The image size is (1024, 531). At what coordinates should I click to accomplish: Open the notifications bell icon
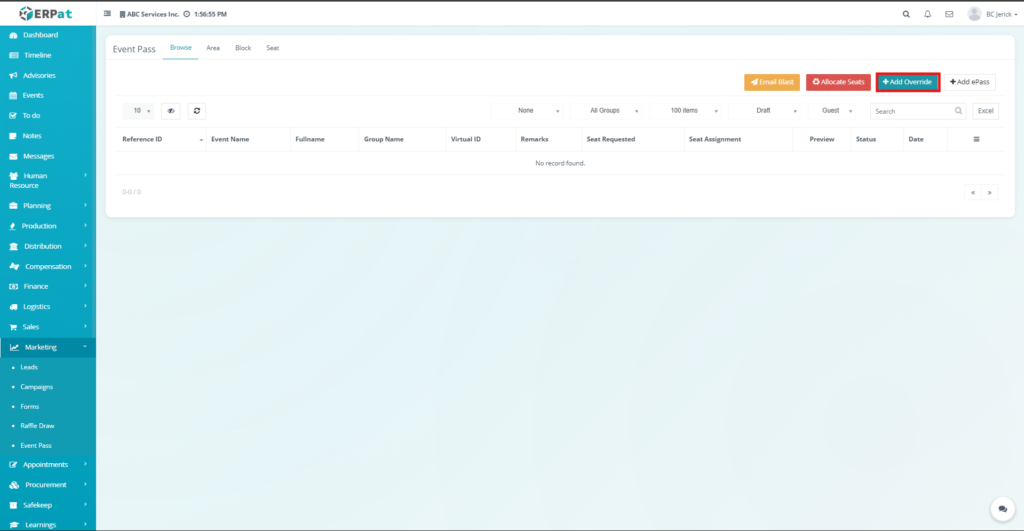928,14
